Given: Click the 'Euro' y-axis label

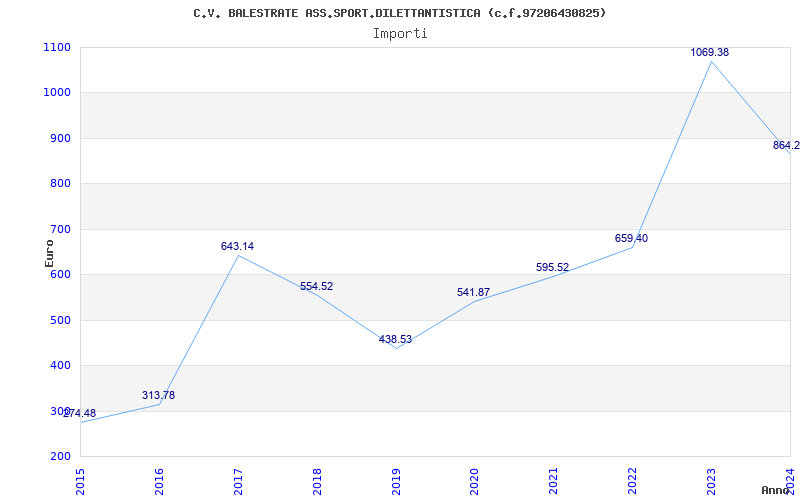Looking at the screenshot, I should (x=49, y=253).
